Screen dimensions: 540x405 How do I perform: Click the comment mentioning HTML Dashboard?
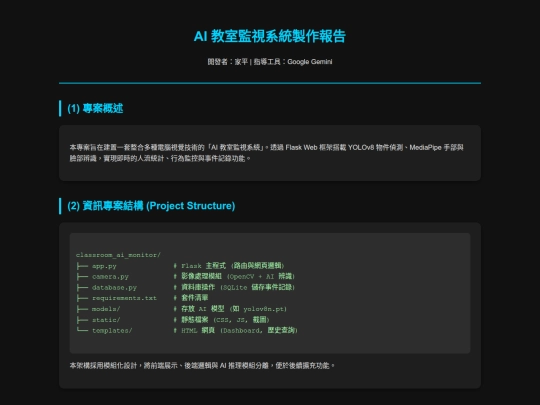point(235,330)
